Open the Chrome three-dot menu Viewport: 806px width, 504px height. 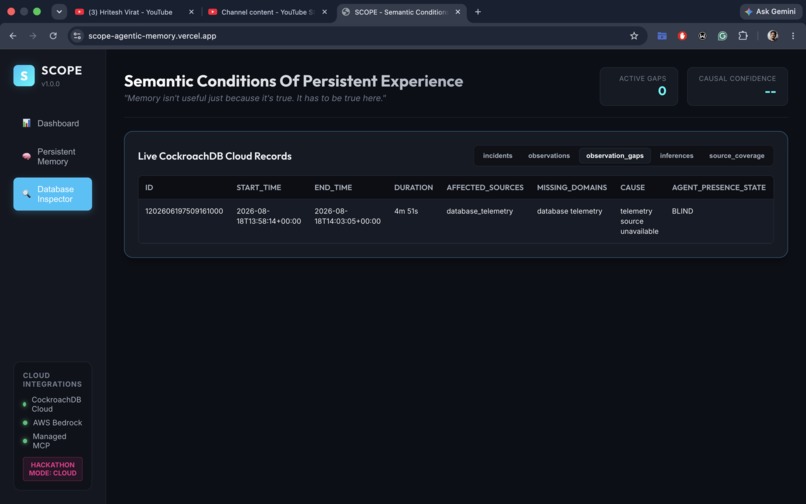pos(793,36)
